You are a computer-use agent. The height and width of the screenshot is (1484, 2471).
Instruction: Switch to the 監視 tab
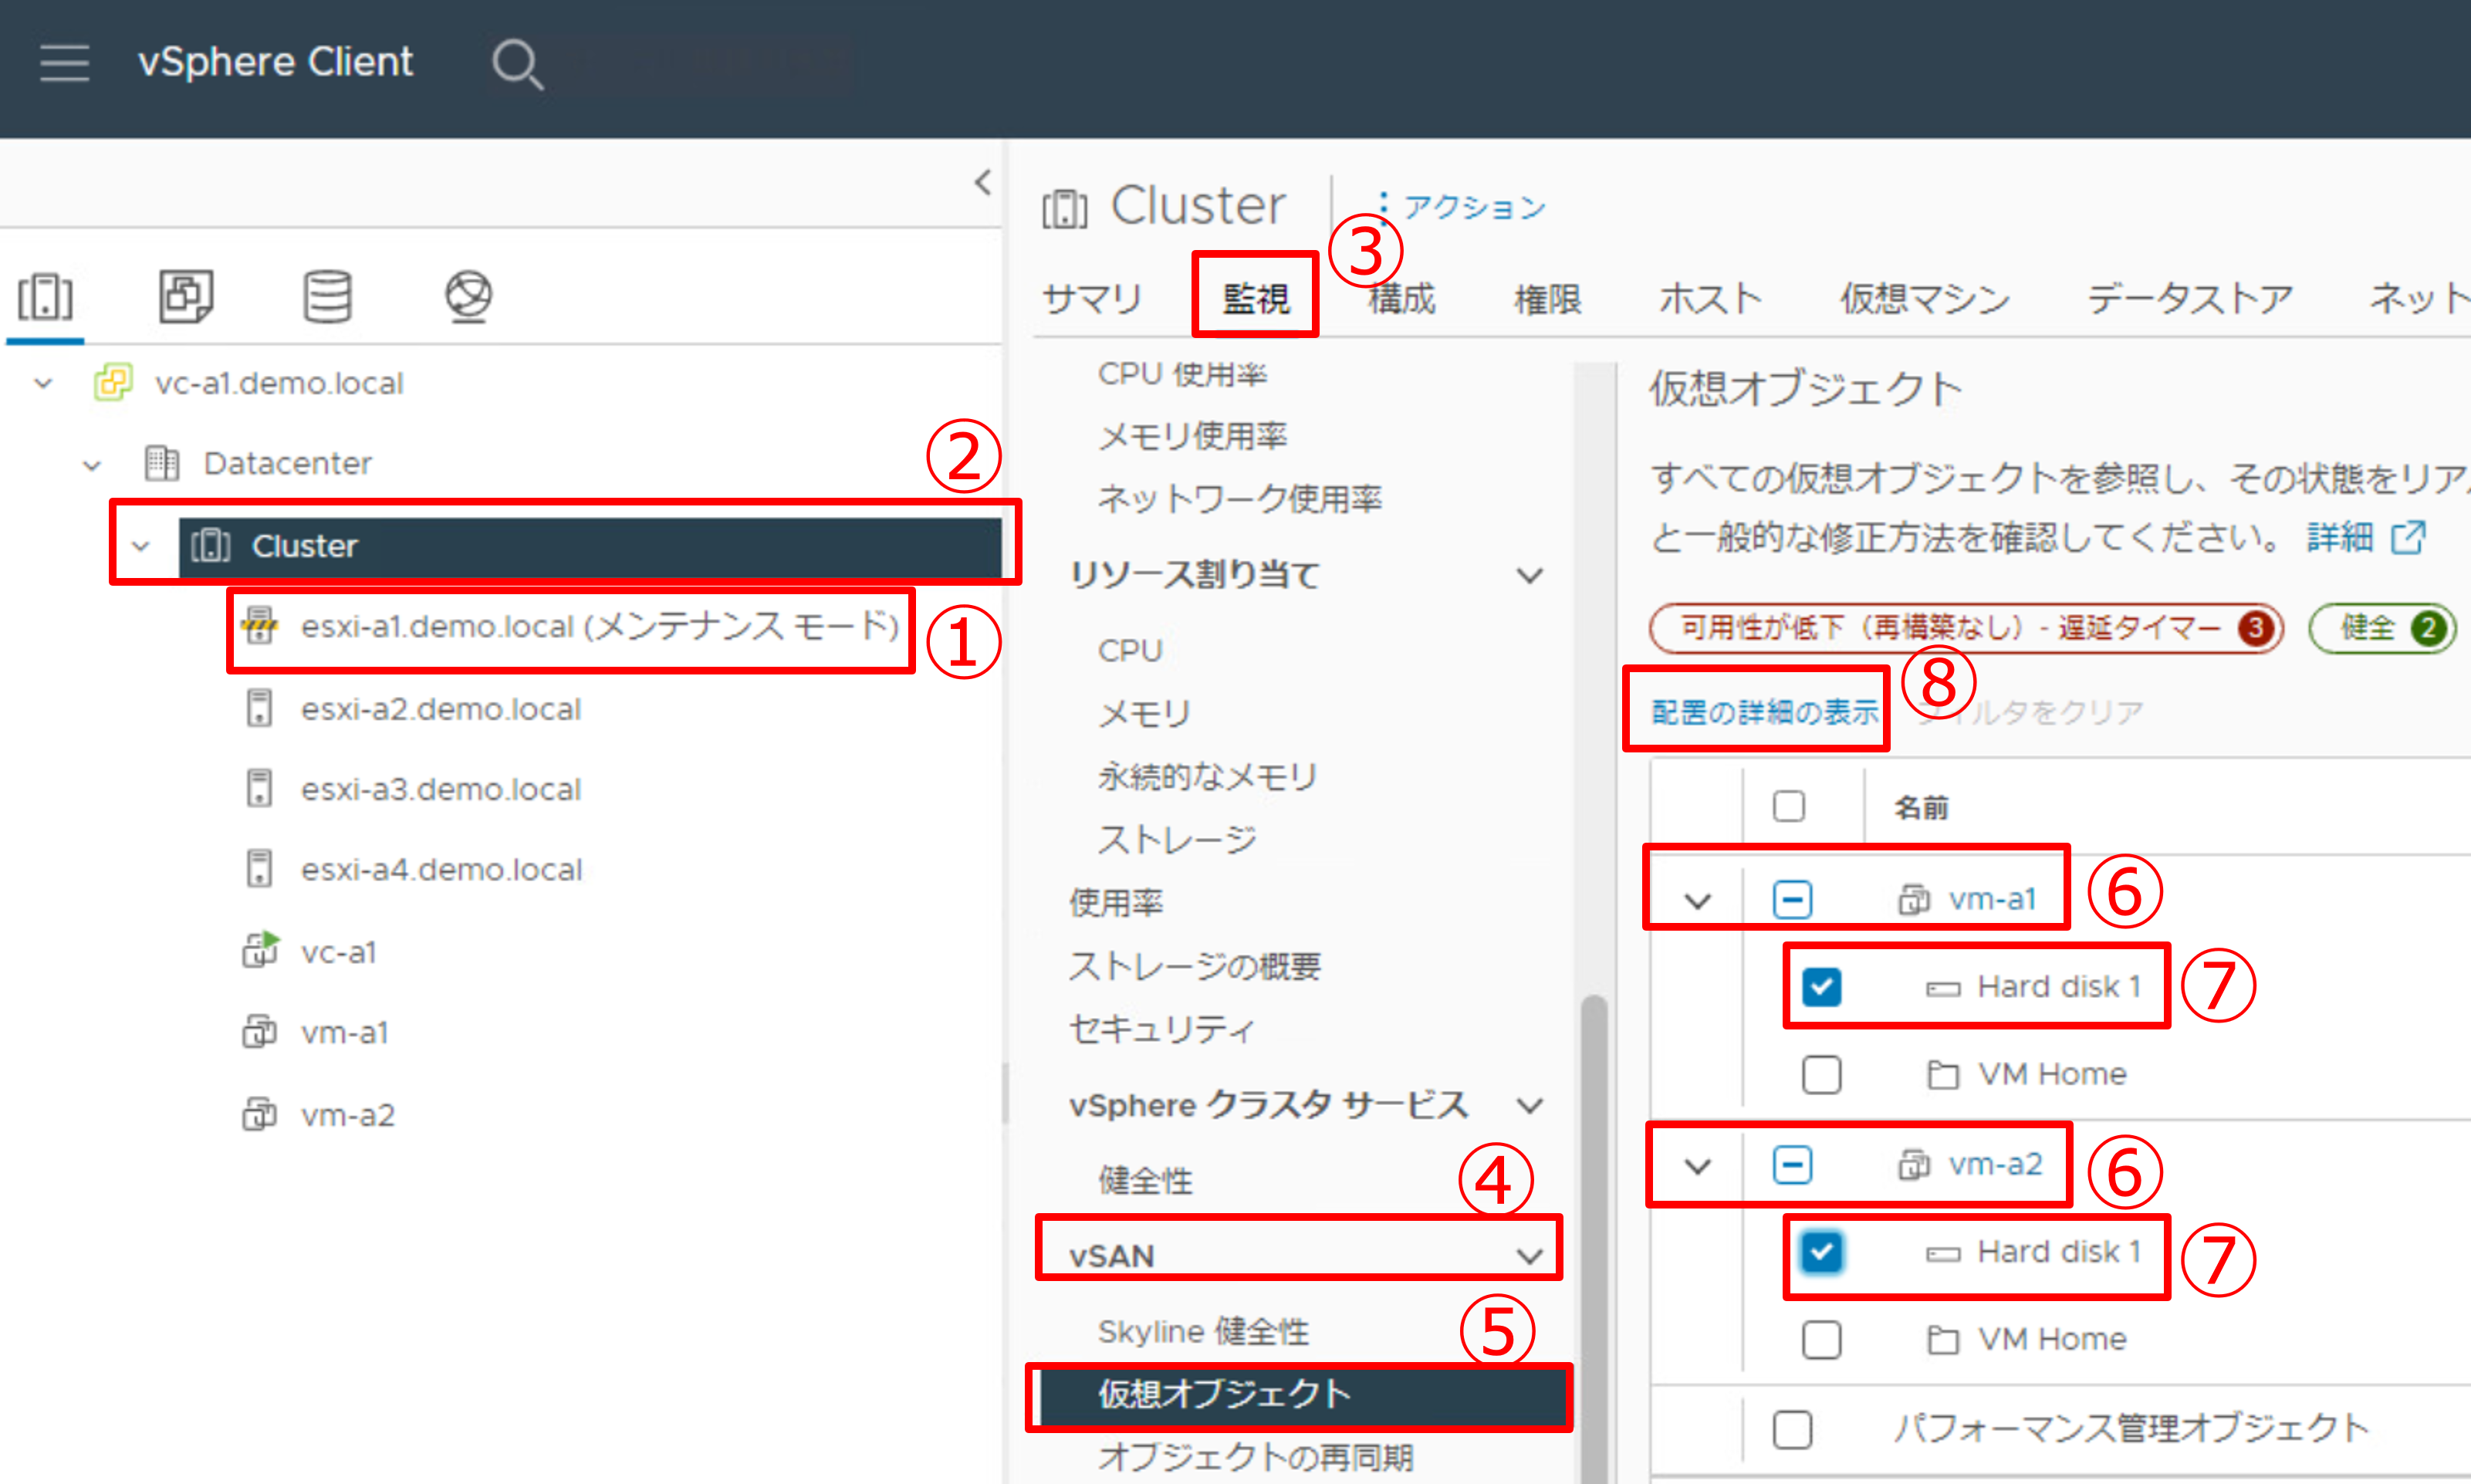(x=1256, y=298)
